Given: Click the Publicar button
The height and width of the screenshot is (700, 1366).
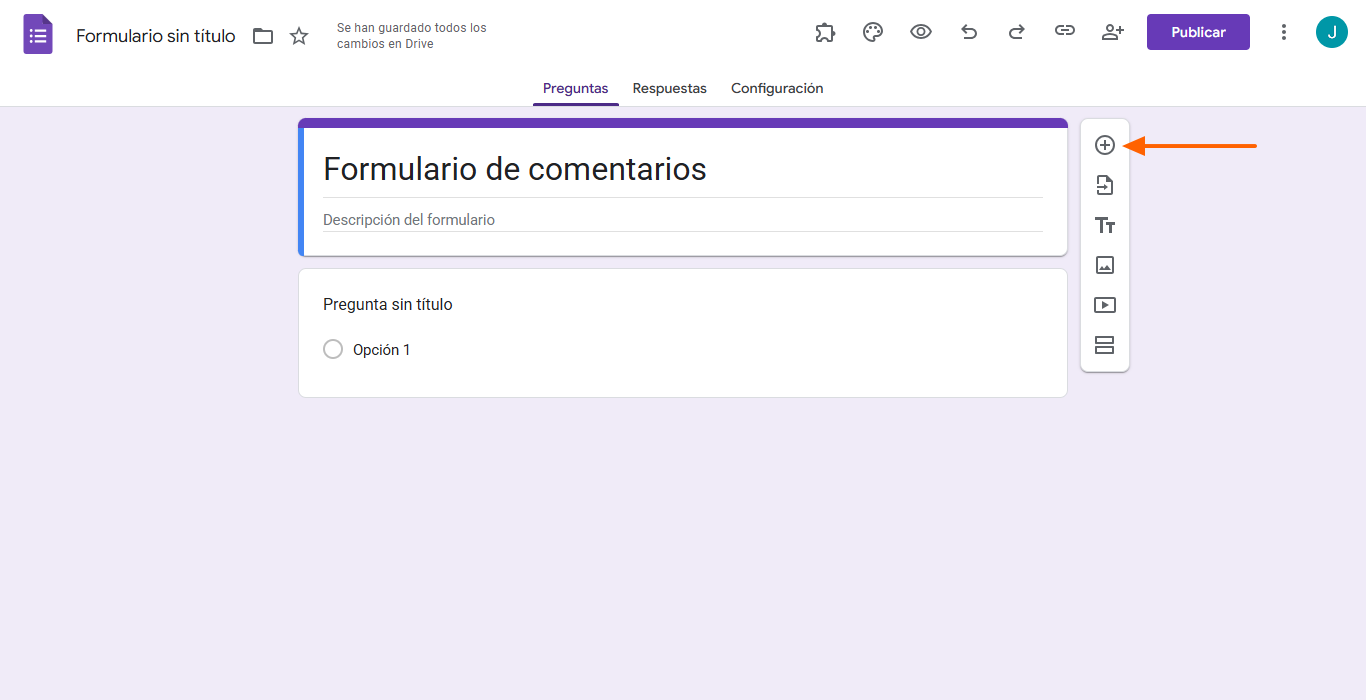Looking at the screenshot, I should 1198,32.
